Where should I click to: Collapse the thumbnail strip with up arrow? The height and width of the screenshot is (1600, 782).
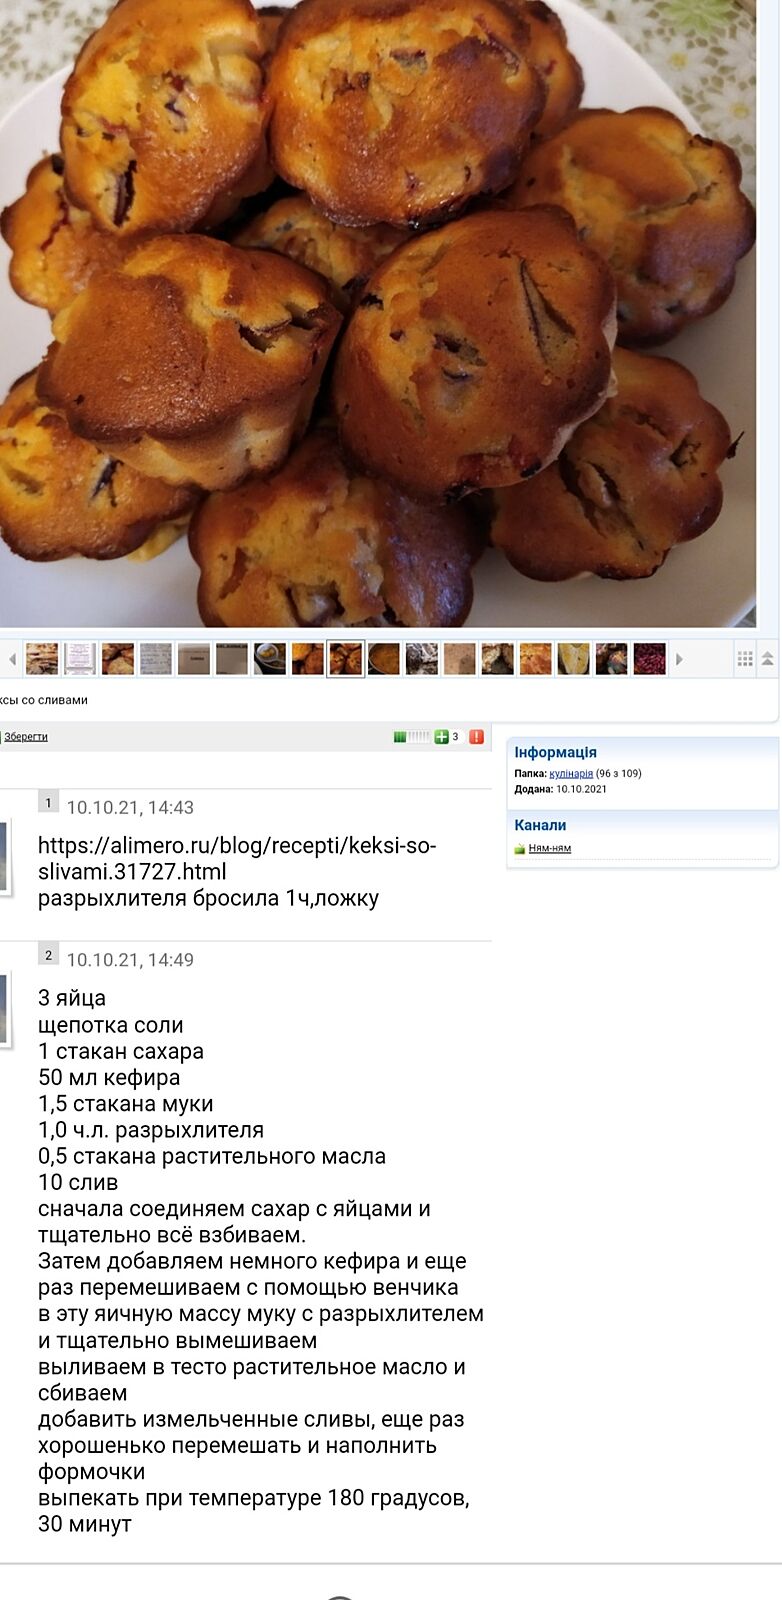pos(768,659)
